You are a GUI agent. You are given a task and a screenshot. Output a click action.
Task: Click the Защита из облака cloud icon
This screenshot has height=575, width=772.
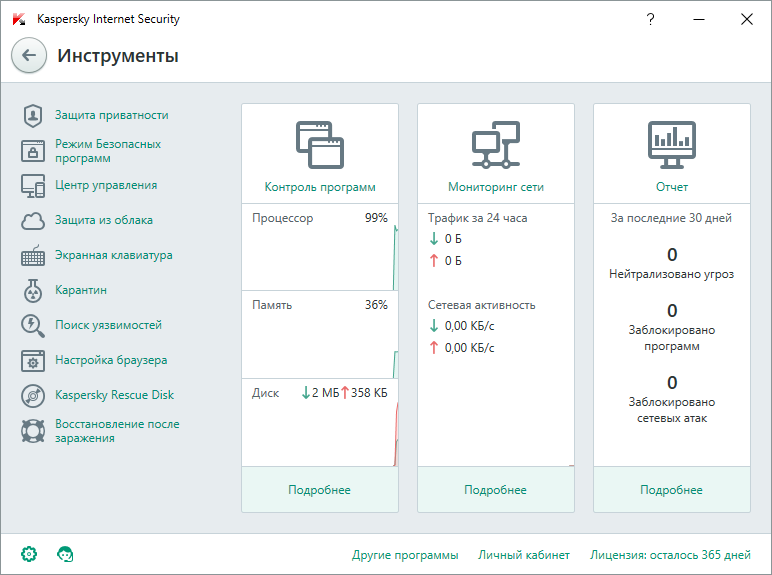click(33, 221)
